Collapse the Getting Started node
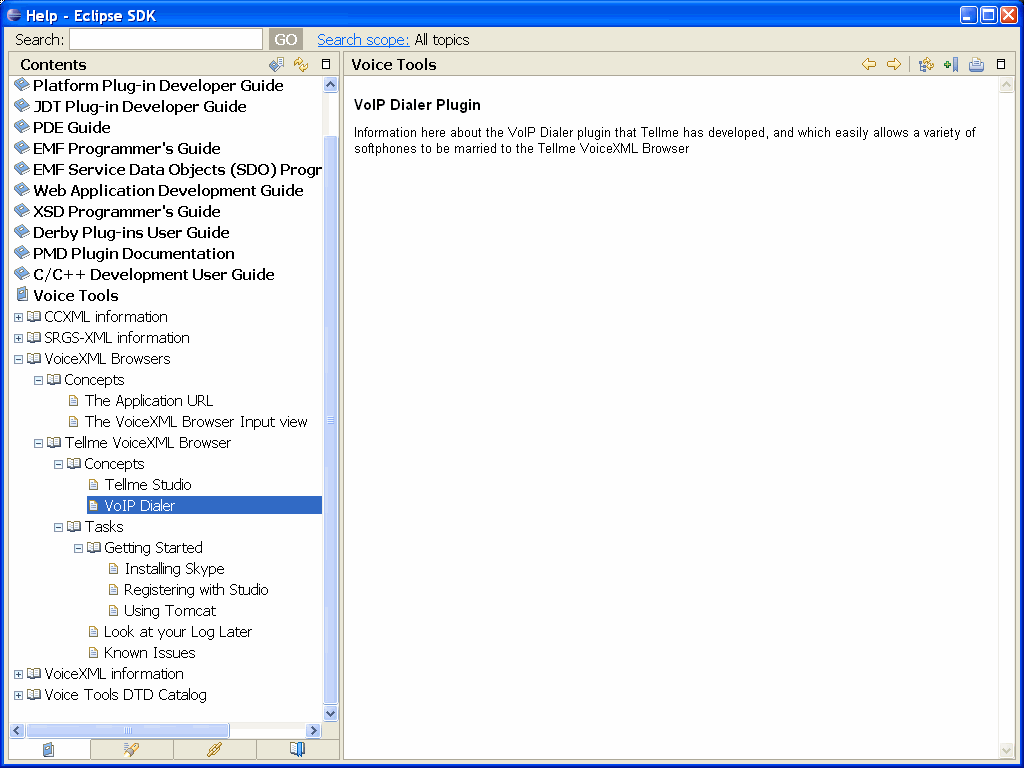This screenshot has width=1024, height=768. 78,548
